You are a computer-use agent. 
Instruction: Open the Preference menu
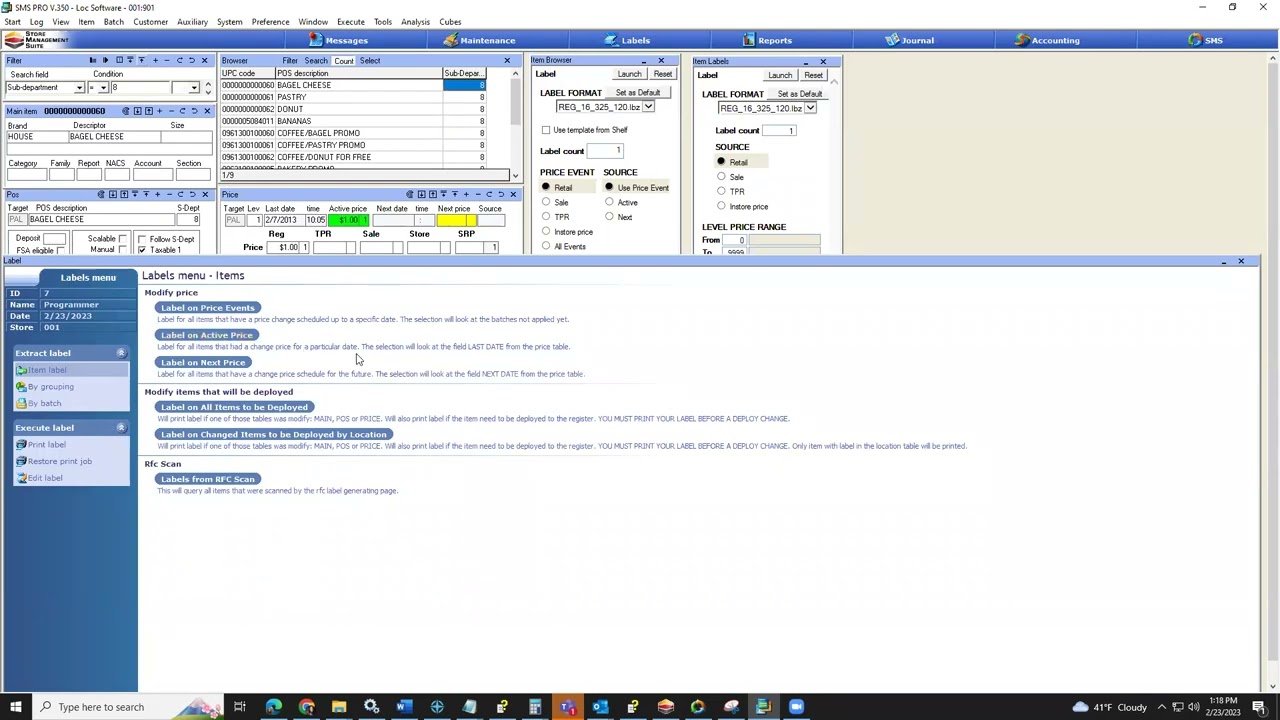[x=270, y=21]
